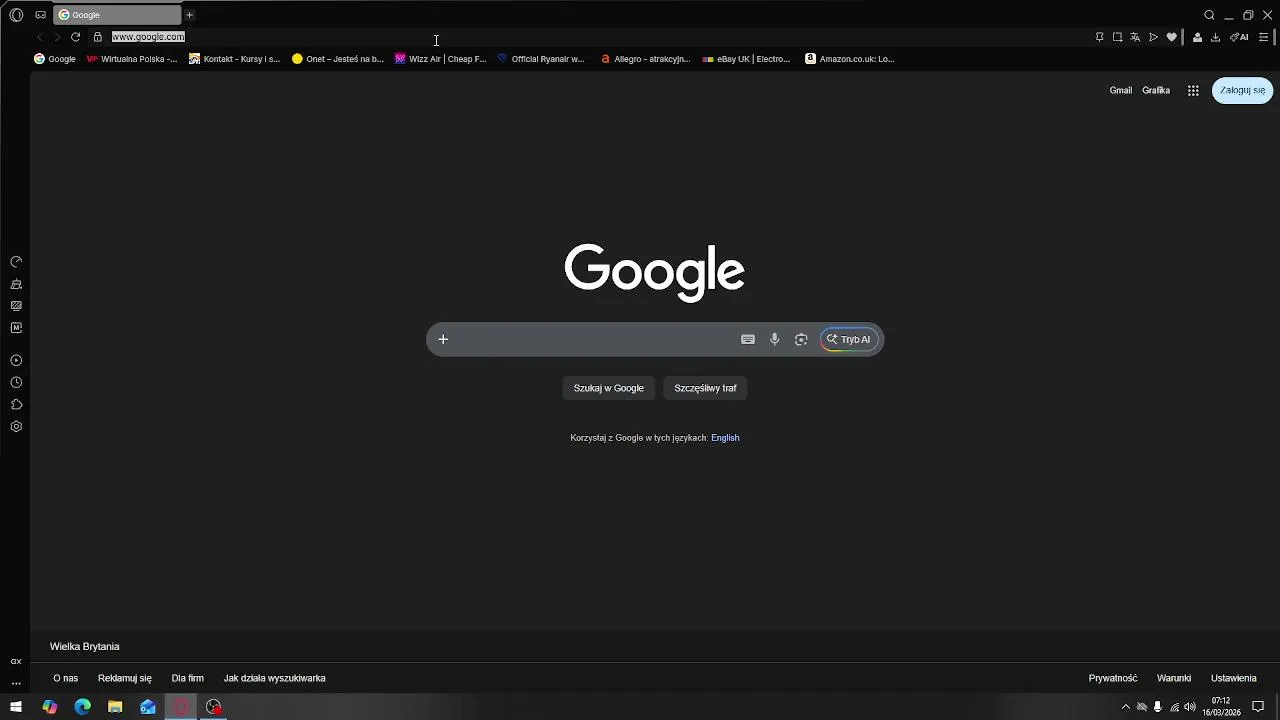Open the Warunki footer link
This screenshot has width=1280, height=720.
1174,678
